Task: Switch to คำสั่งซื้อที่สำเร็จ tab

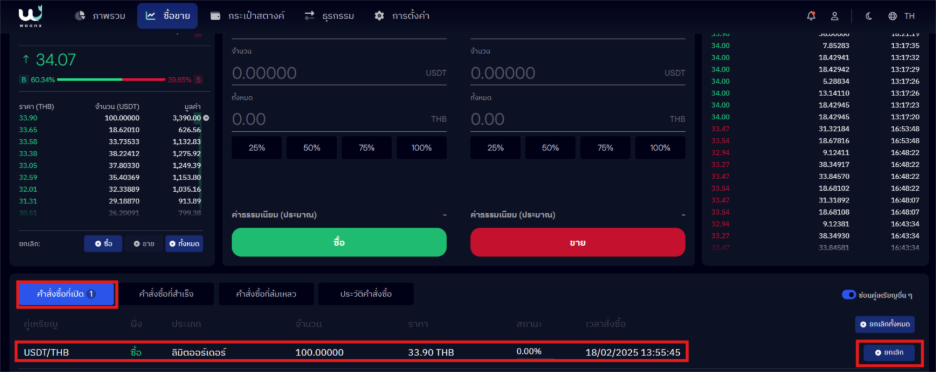Action: pos(166,294)
